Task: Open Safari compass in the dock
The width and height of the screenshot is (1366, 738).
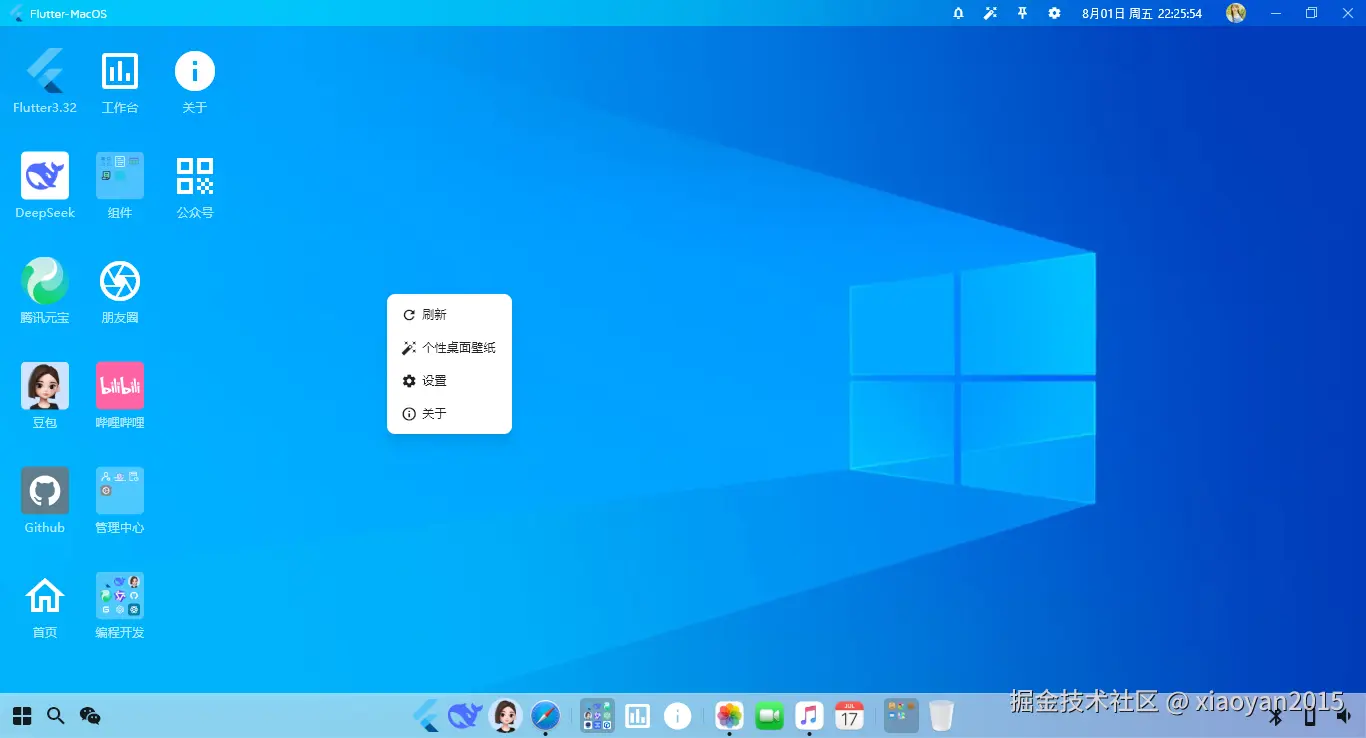Action: 545,715
